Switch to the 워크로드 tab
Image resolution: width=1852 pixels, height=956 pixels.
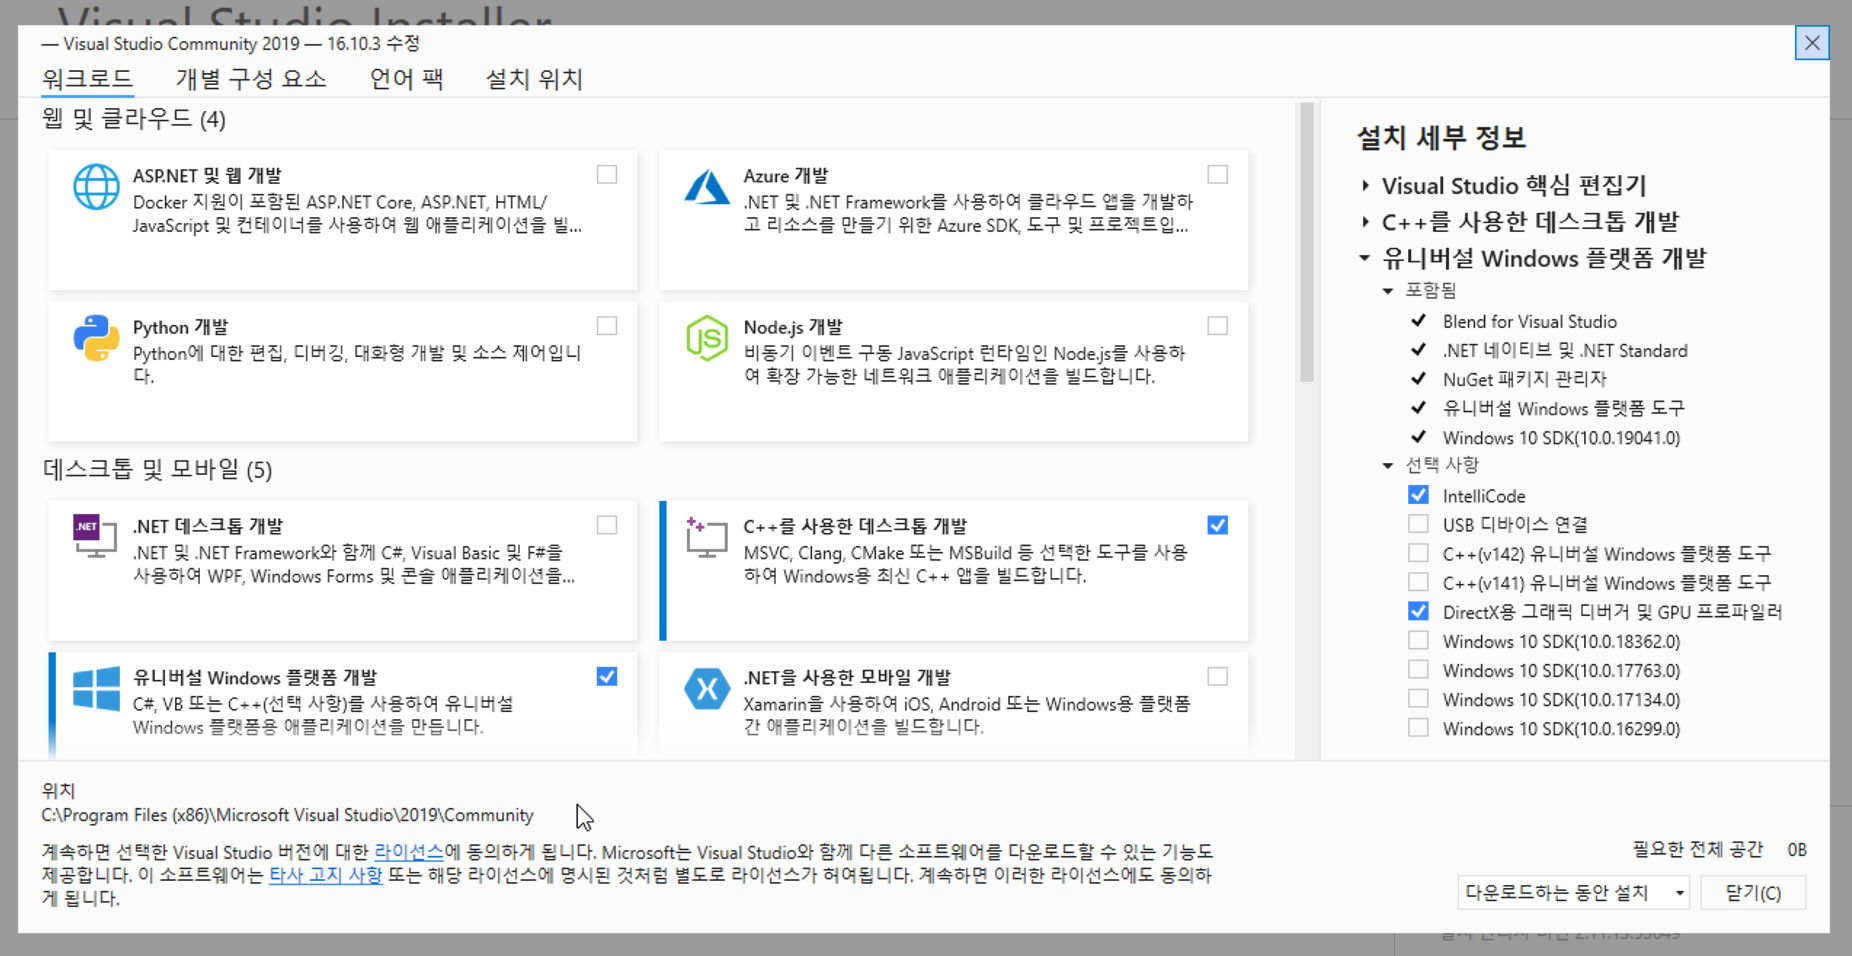[x=87, y=79]
